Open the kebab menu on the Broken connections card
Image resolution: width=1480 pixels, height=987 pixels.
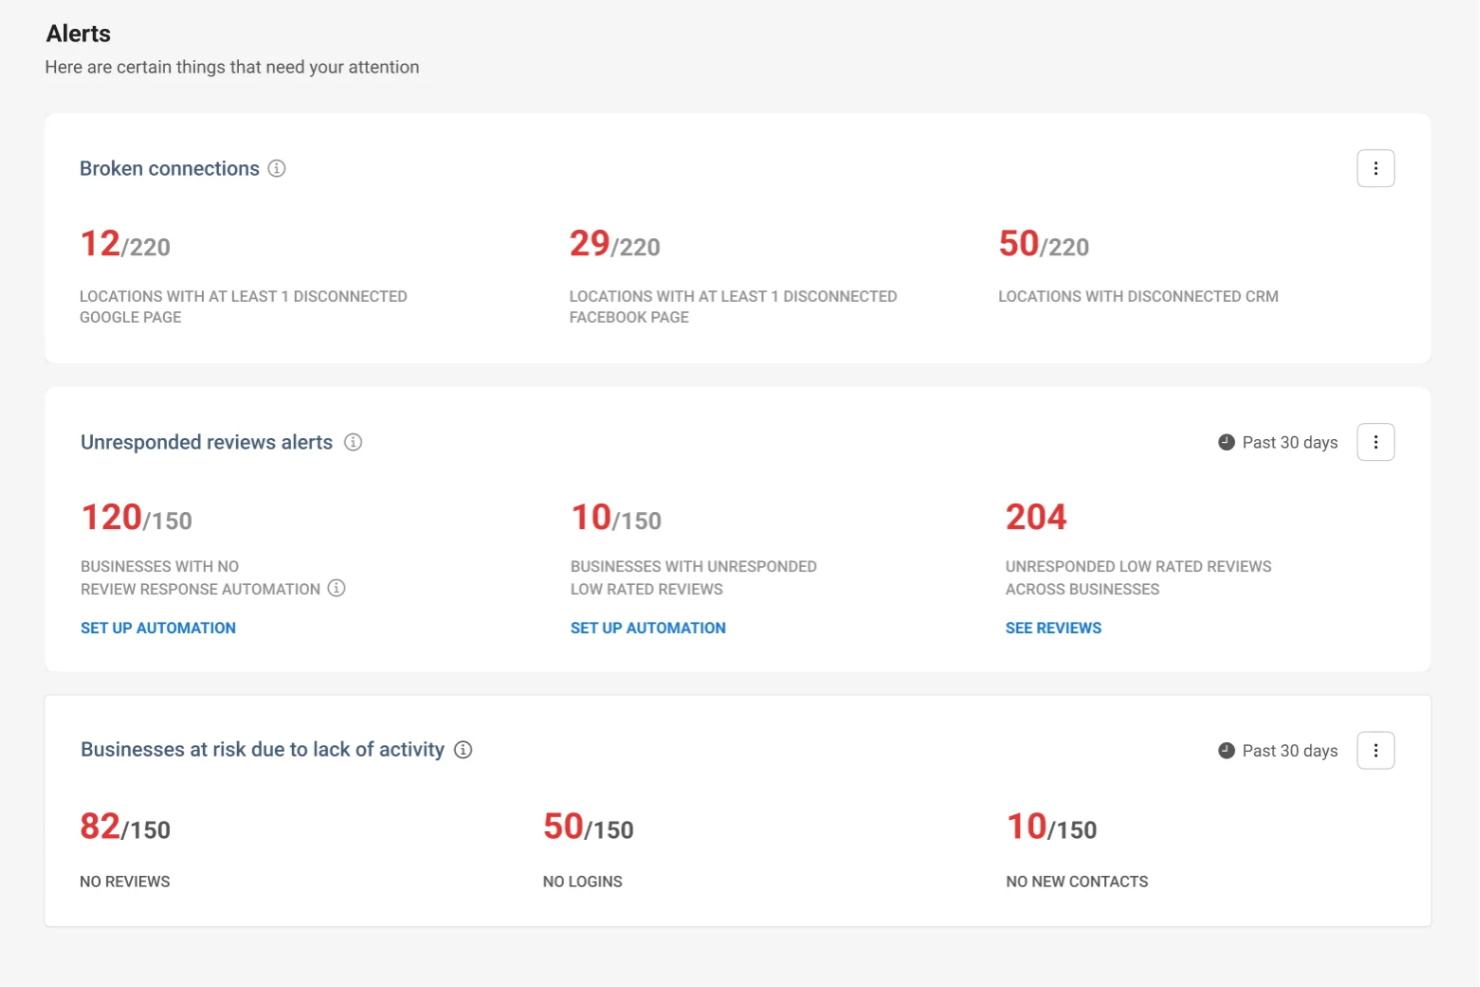(x=1376, y=168)
